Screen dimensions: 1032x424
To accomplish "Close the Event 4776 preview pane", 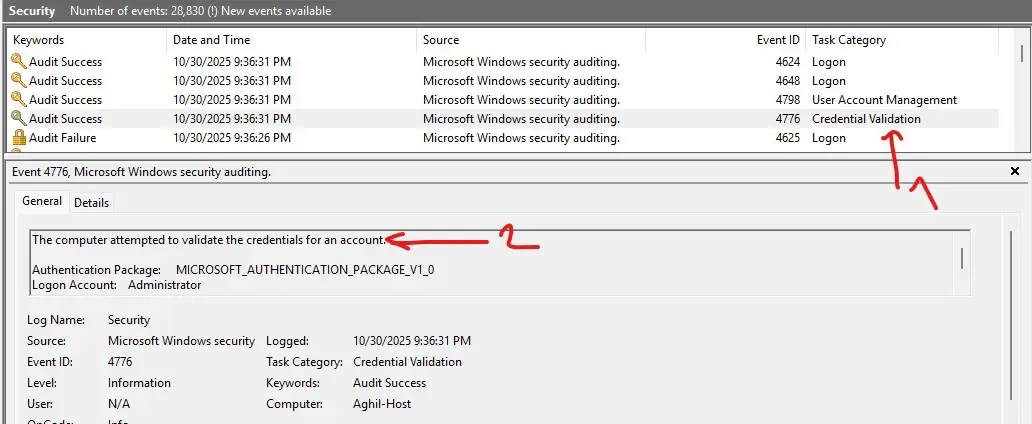I will [x=1016, y=172].
